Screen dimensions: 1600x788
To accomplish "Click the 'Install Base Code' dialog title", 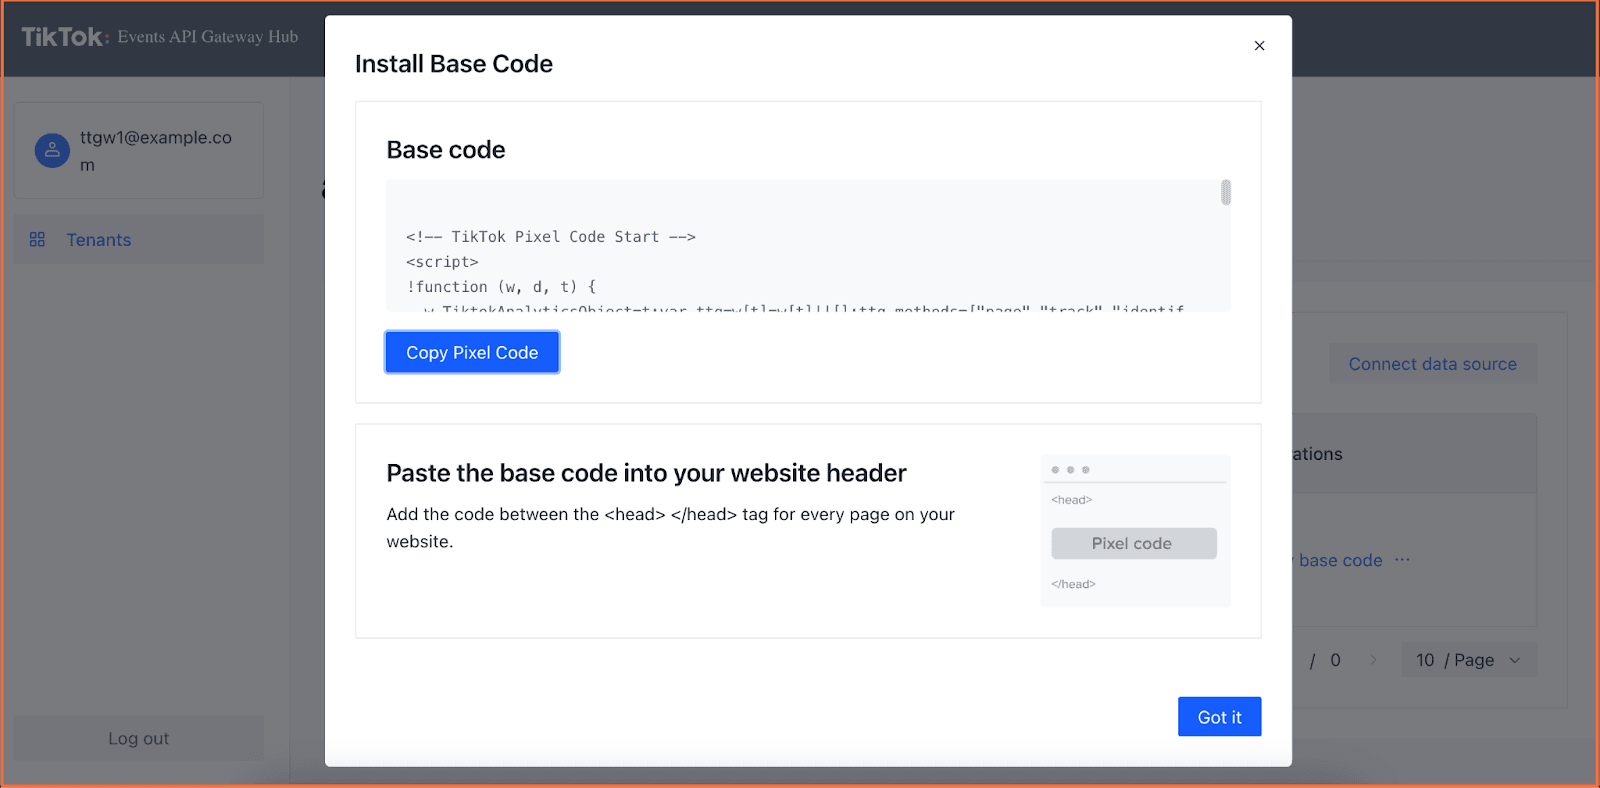I will pos(454,64).
